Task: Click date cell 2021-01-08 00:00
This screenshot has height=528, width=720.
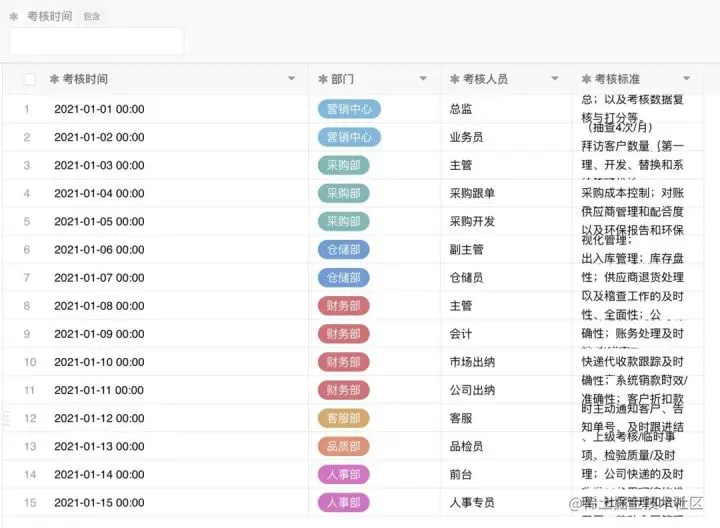Action: 99,306
